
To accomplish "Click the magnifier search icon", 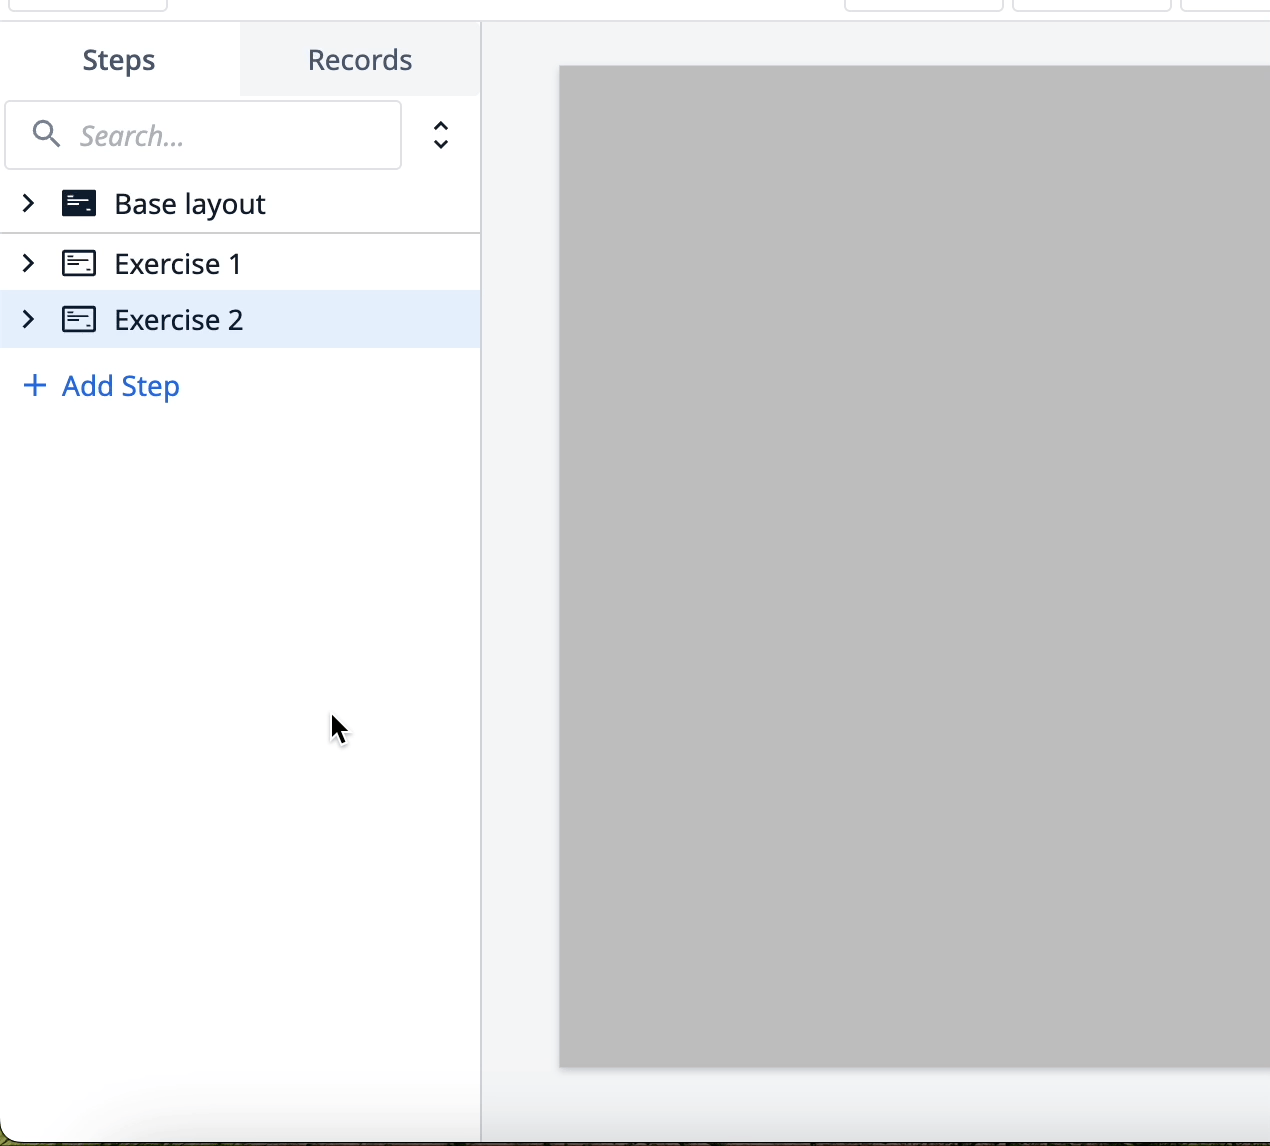I will click(46, 133).
